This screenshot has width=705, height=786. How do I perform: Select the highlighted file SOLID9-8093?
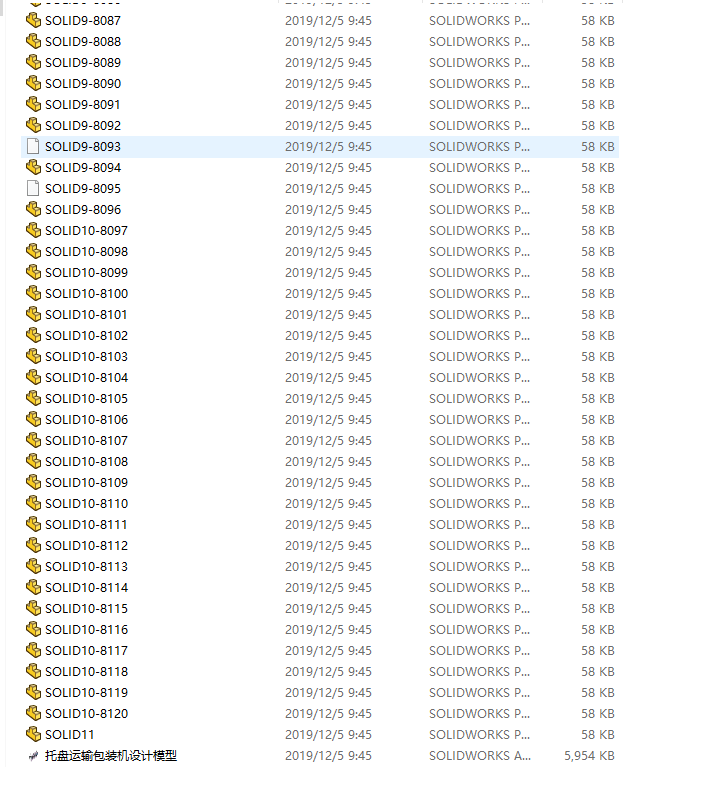[83, 146]
